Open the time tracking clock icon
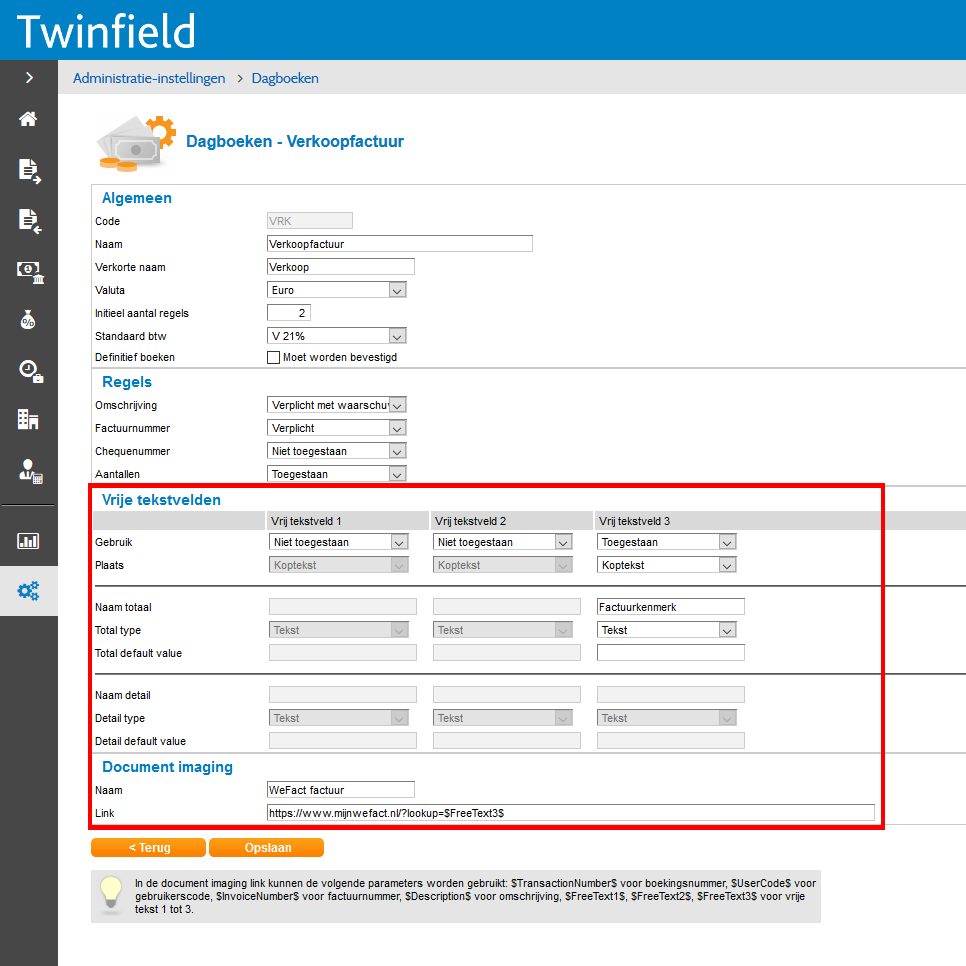 (29, 370)
